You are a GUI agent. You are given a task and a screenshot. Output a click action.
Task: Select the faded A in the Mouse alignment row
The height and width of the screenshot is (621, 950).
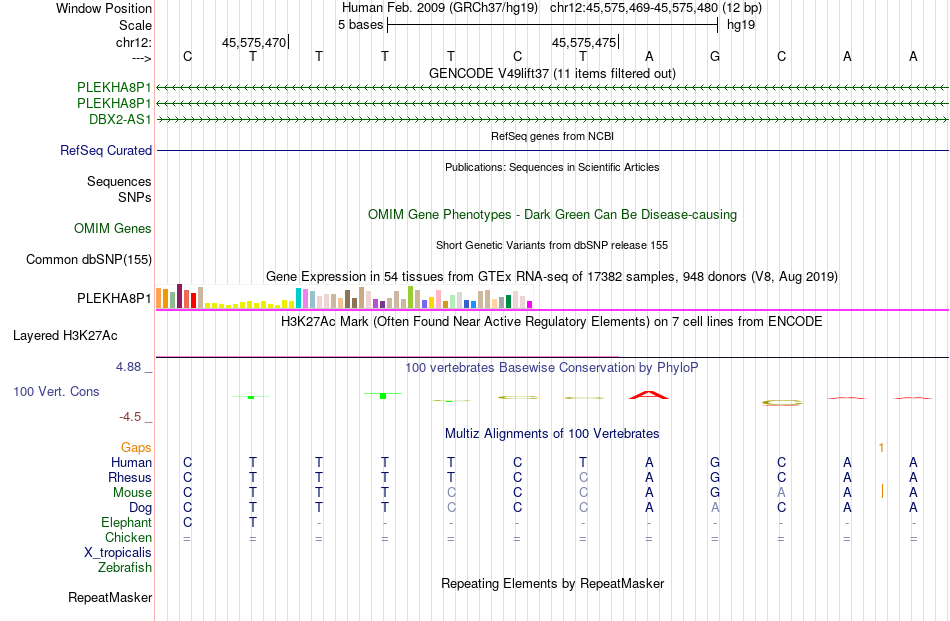[781, 493]
